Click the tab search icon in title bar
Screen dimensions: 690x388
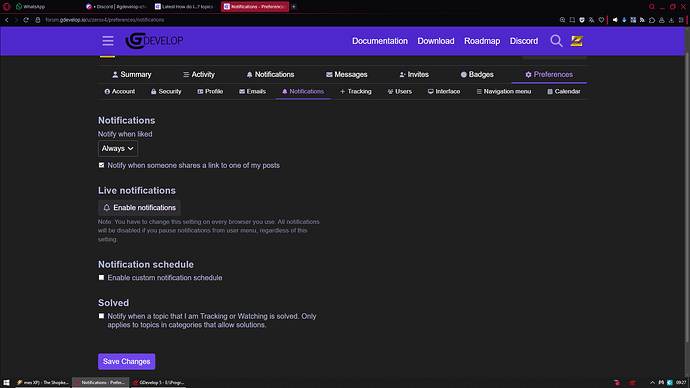coord(652,7)
